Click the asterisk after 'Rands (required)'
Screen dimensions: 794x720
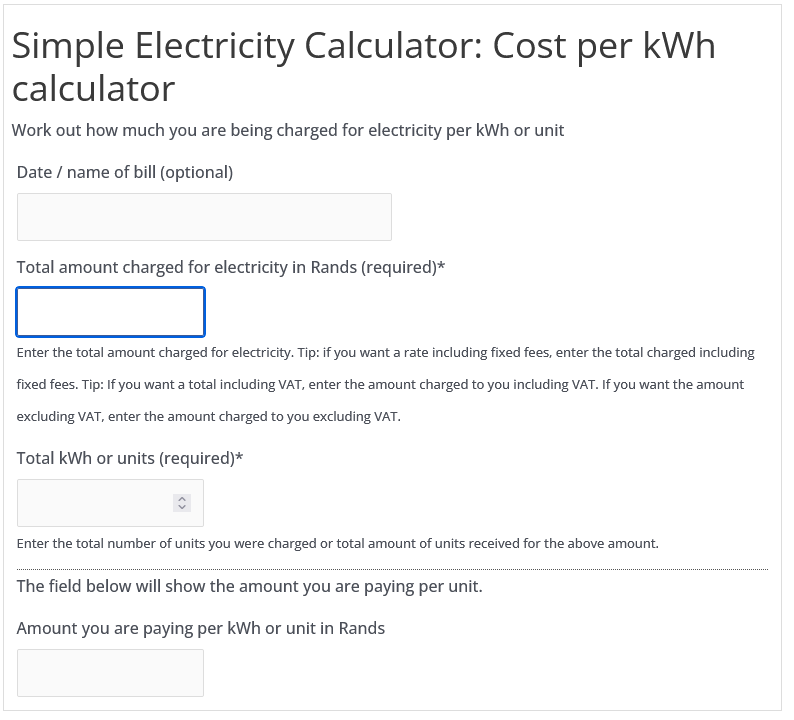pos(442,267)
